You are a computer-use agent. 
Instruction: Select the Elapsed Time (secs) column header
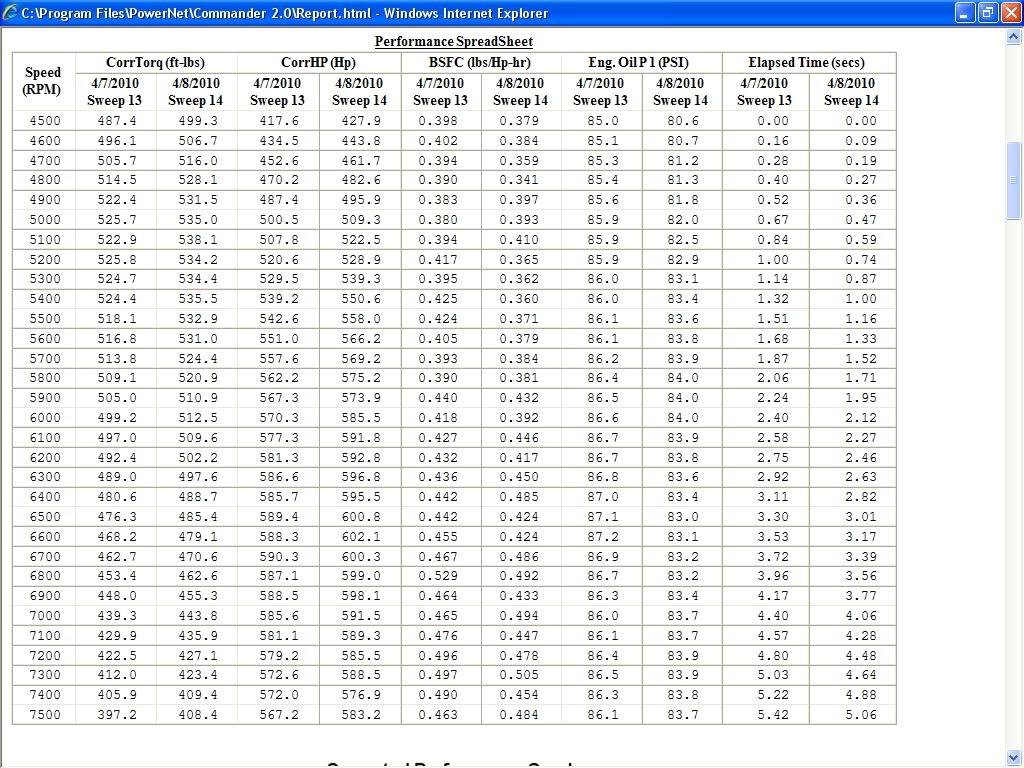click(807, 62)
